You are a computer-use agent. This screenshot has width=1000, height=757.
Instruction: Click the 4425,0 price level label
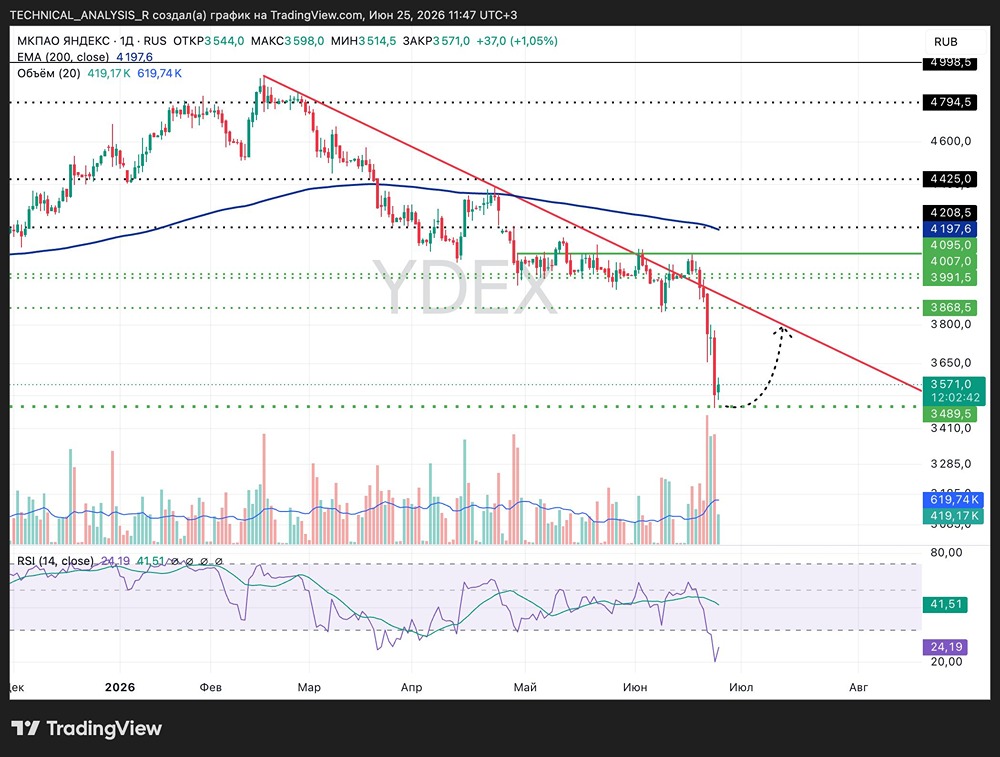point(950,179)
